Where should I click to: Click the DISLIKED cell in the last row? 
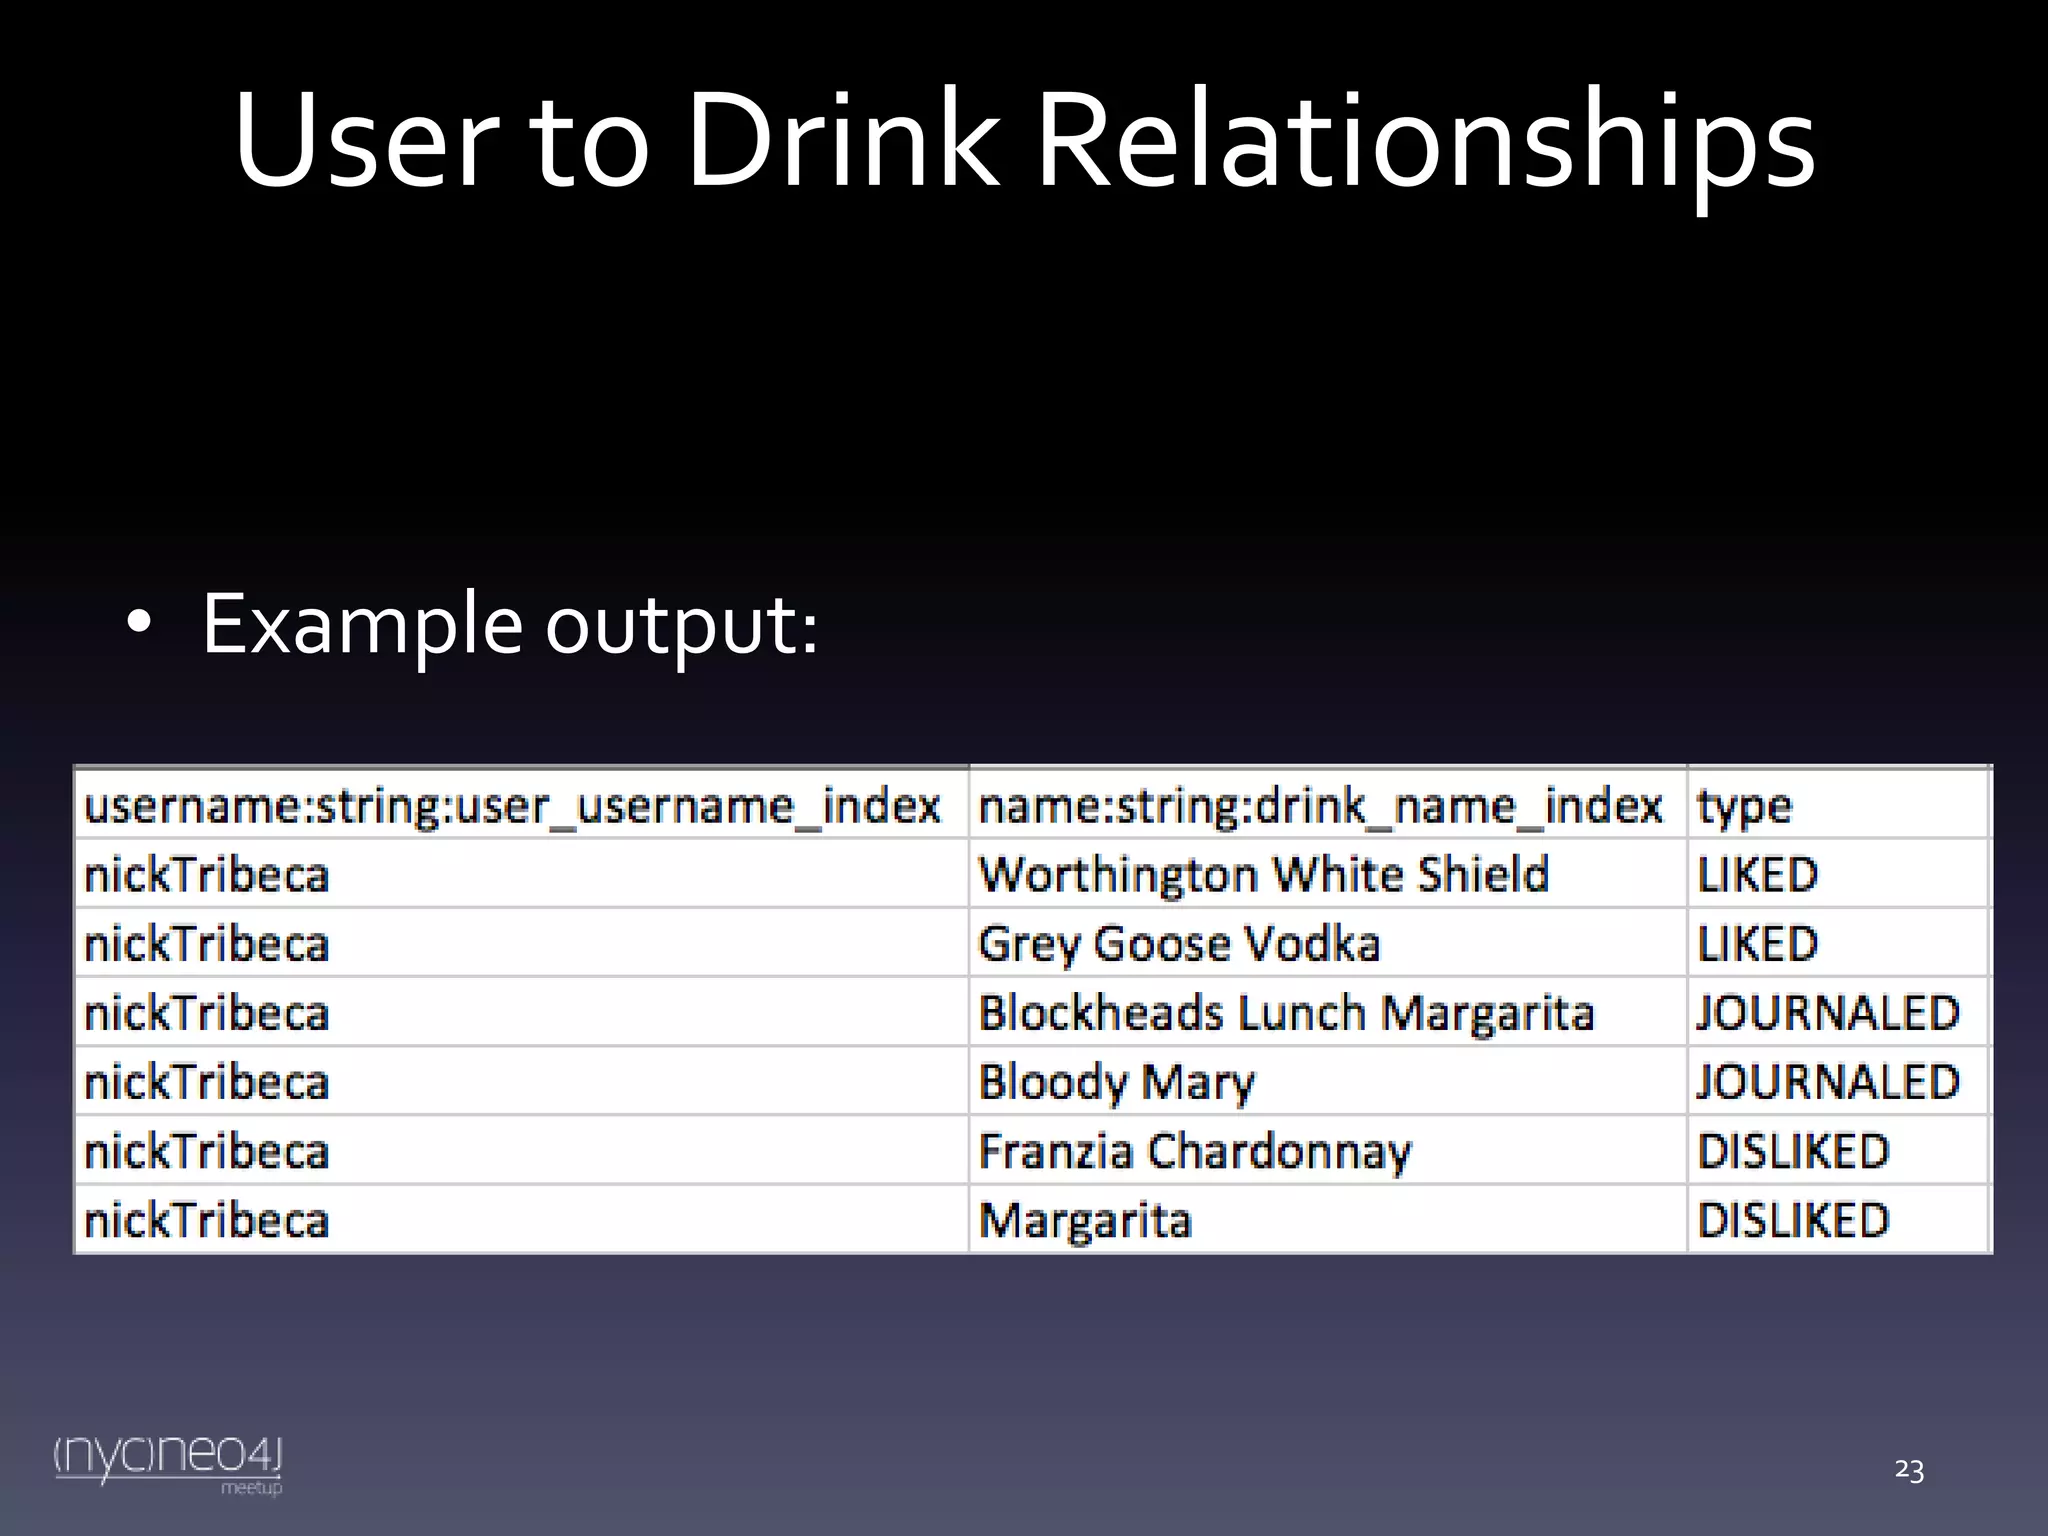point(1793,1221)
